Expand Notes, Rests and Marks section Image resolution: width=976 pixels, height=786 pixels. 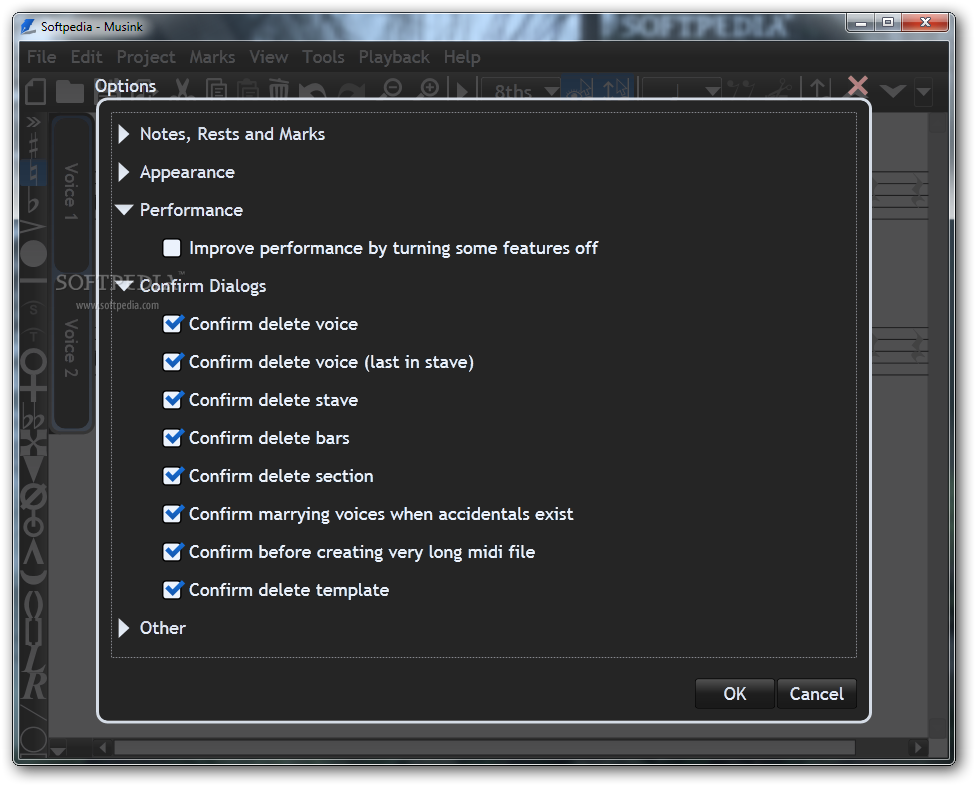[124, 134]
